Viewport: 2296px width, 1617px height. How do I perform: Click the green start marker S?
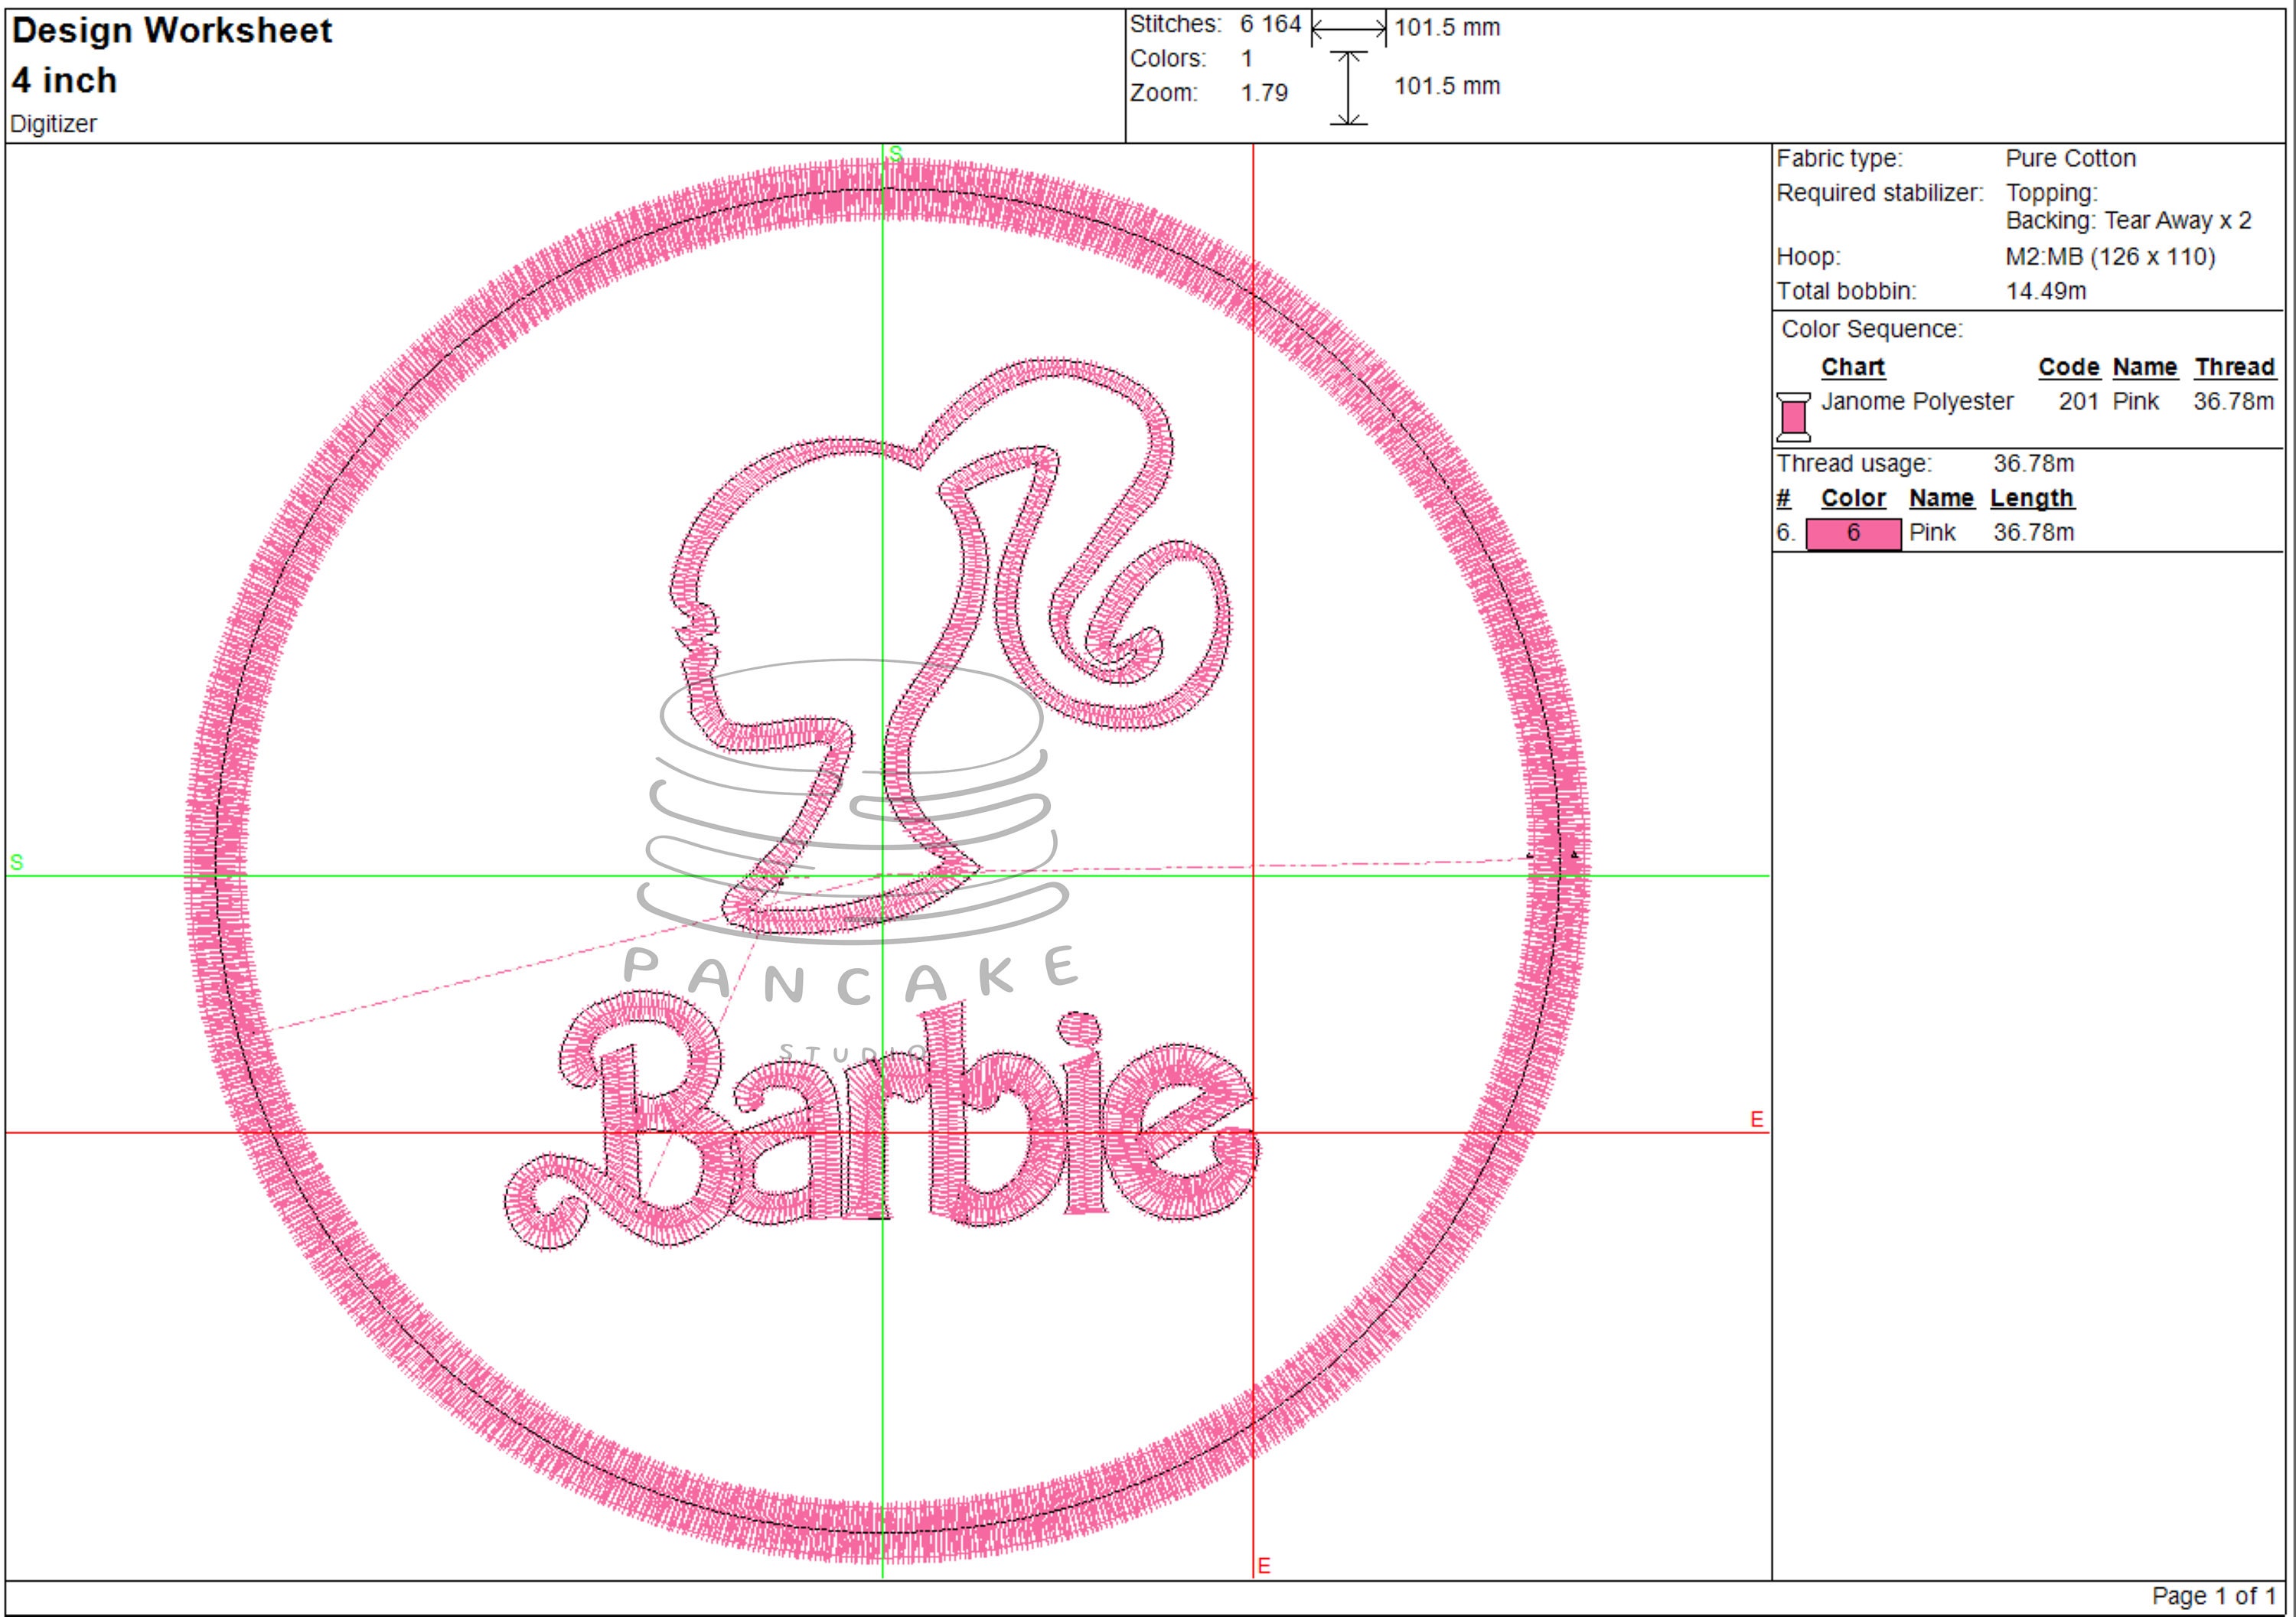(x=895, y=155)
